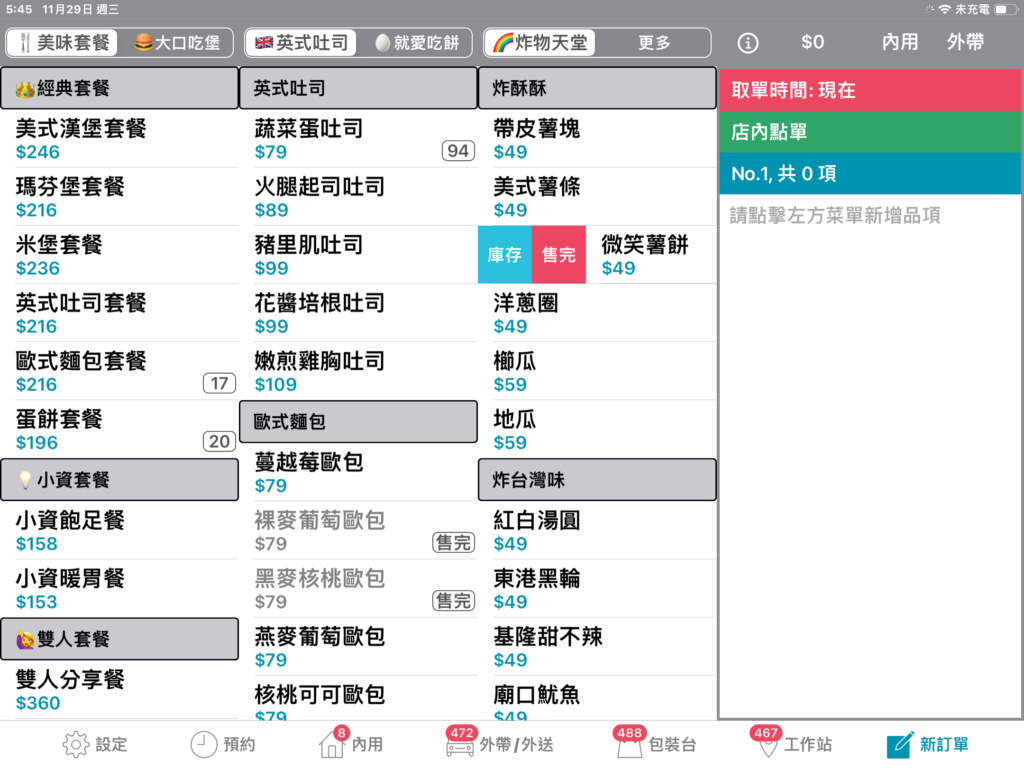Add 洋蔥圈 to order
The width and height of the screenshot is (1024, 768).
pyautogui.click(x=598, y=313)
